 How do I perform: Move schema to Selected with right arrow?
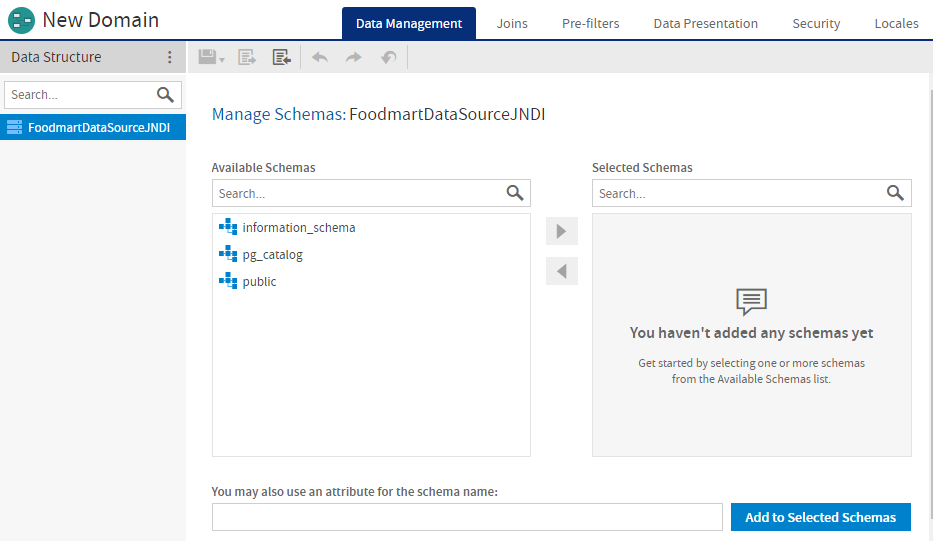click(562, 231)
